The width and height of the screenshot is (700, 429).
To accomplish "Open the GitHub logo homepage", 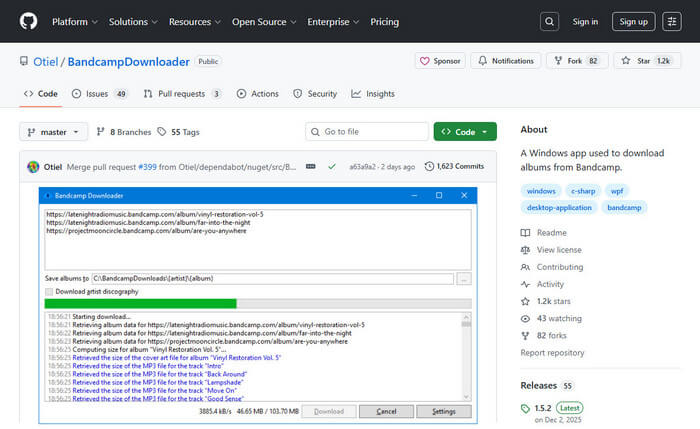I will (29, 21).
